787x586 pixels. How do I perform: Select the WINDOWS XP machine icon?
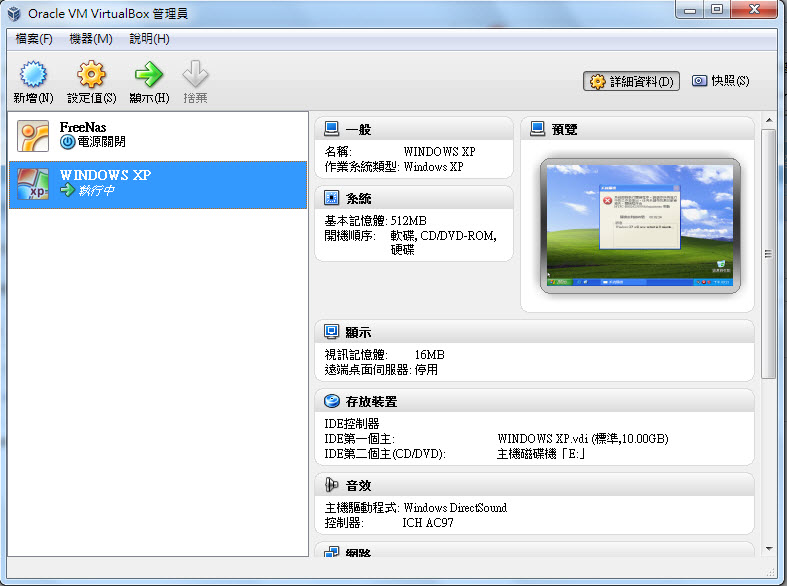(33, 184)
